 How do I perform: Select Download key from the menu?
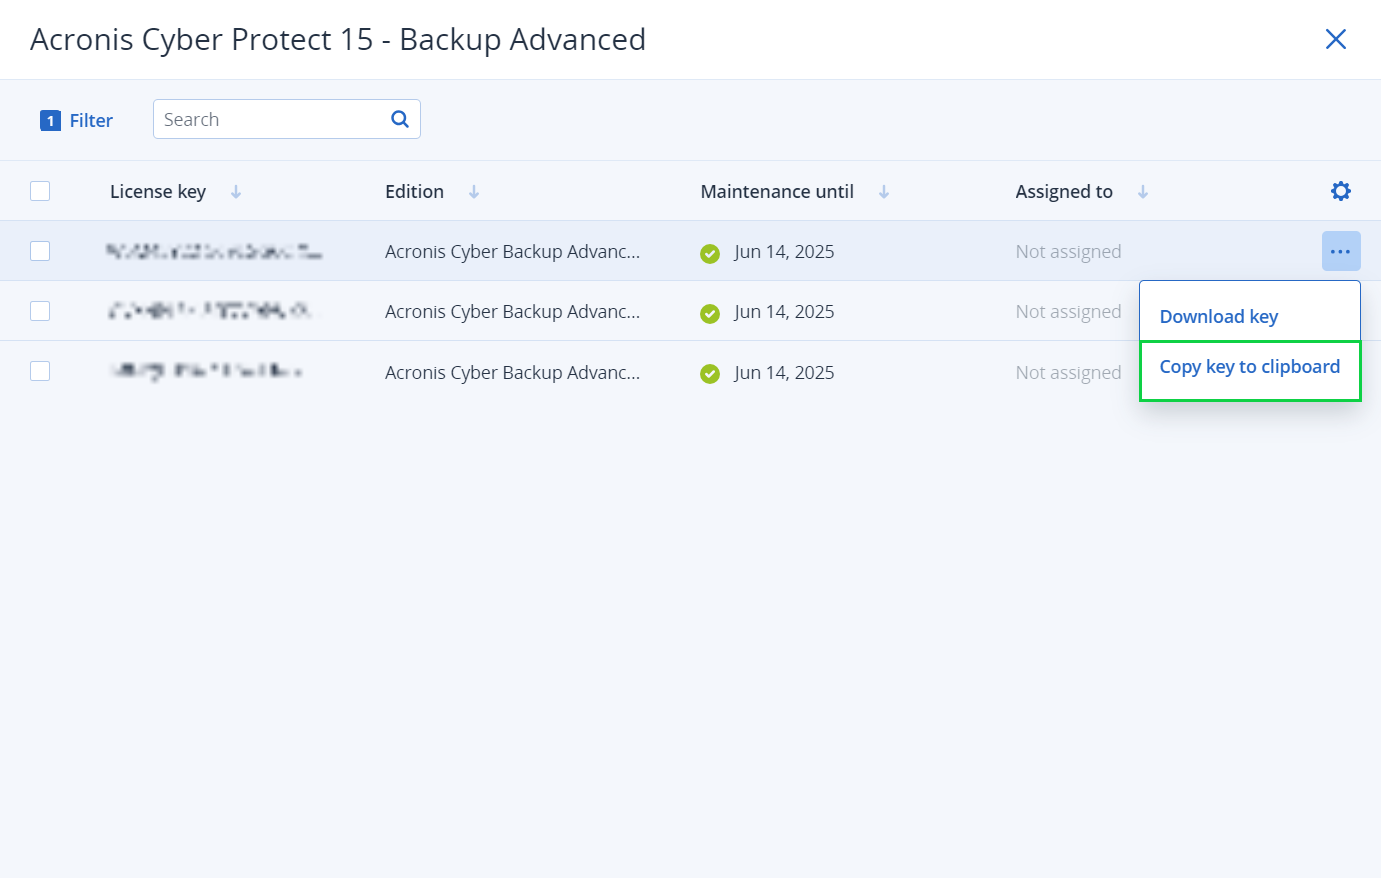(1219, 316)
